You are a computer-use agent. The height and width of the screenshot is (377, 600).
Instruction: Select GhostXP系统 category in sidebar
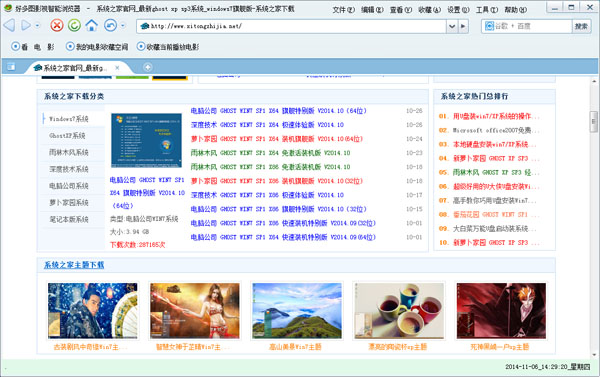[67, 135]
